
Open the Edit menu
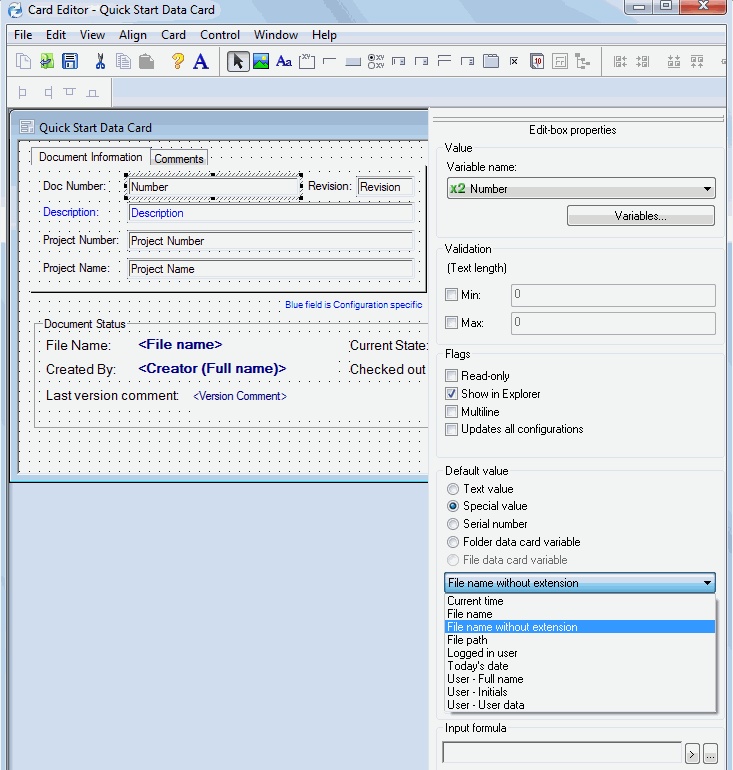click(56, 35)
